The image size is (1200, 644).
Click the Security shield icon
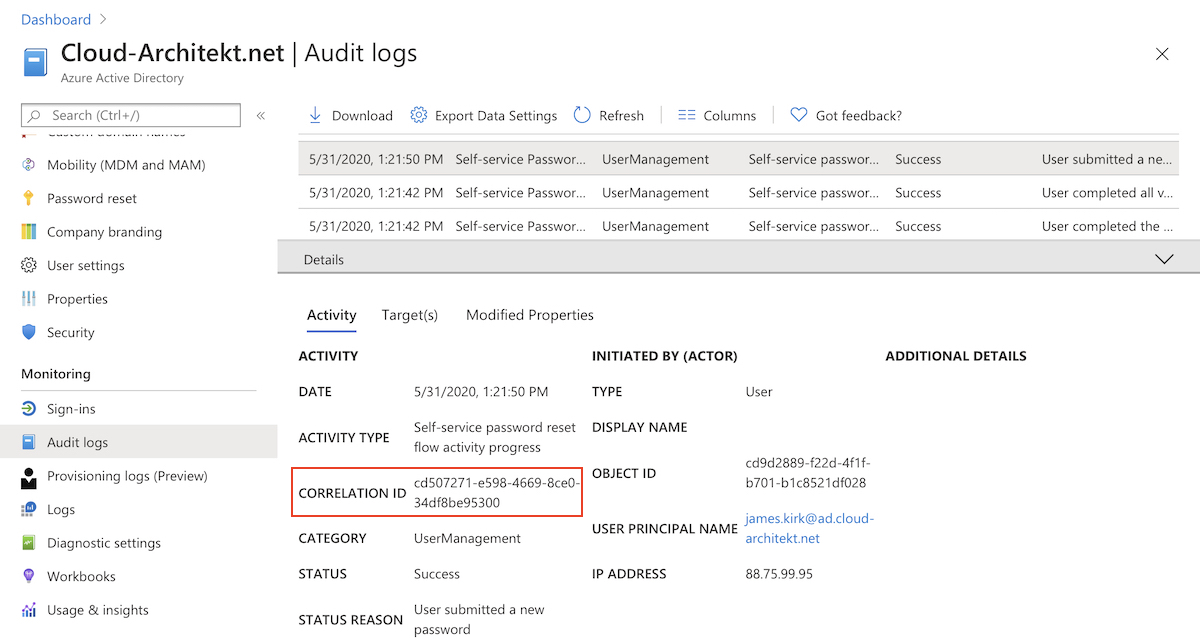[x=29, y=332]
